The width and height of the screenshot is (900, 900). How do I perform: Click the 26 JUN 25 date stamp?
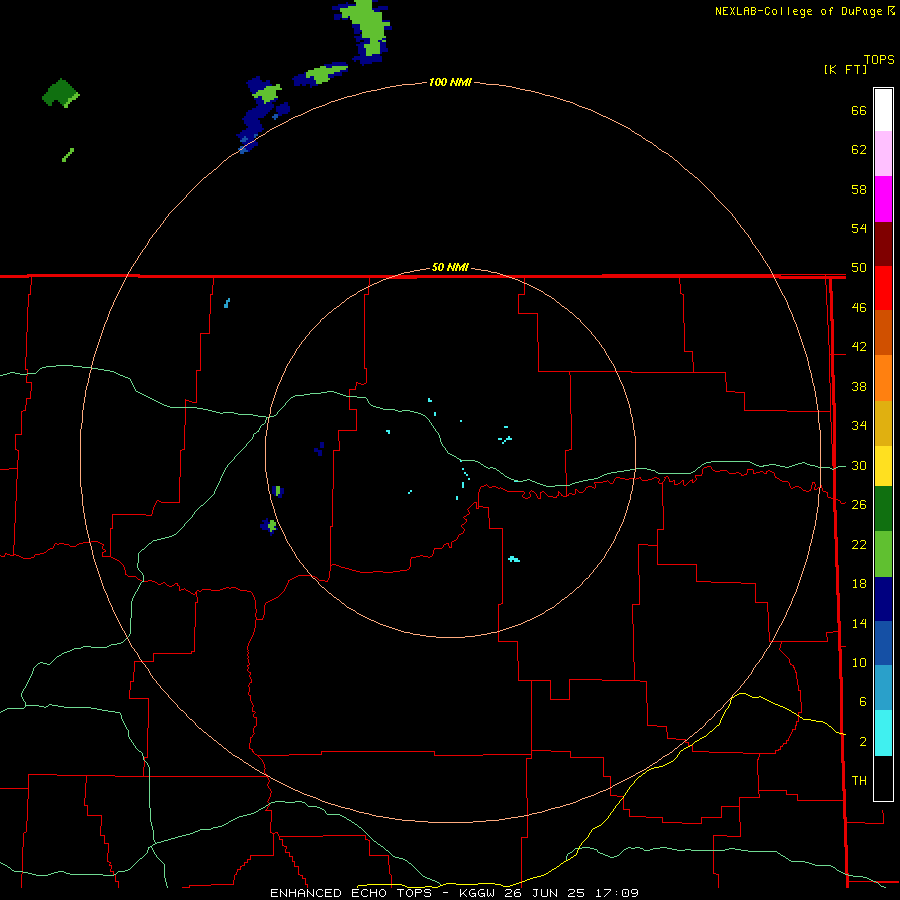pyautogui.click(x=546, y=893)
